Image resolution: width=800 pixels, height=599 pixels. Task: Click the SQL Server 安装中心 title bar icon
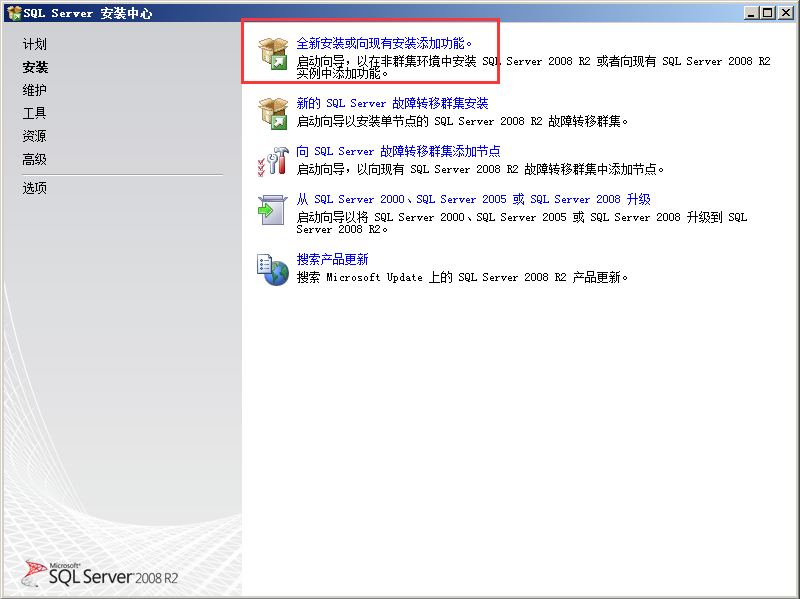14,13
